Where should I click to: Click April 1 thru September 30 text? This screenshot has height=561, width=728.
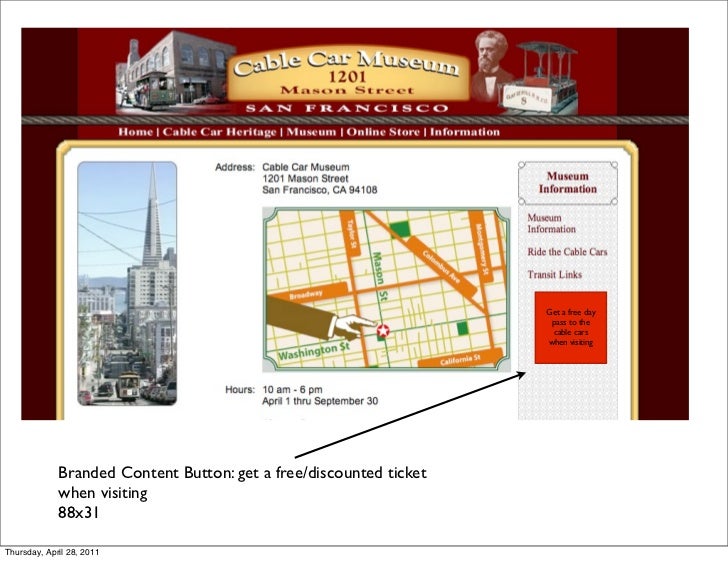point(320,401)
